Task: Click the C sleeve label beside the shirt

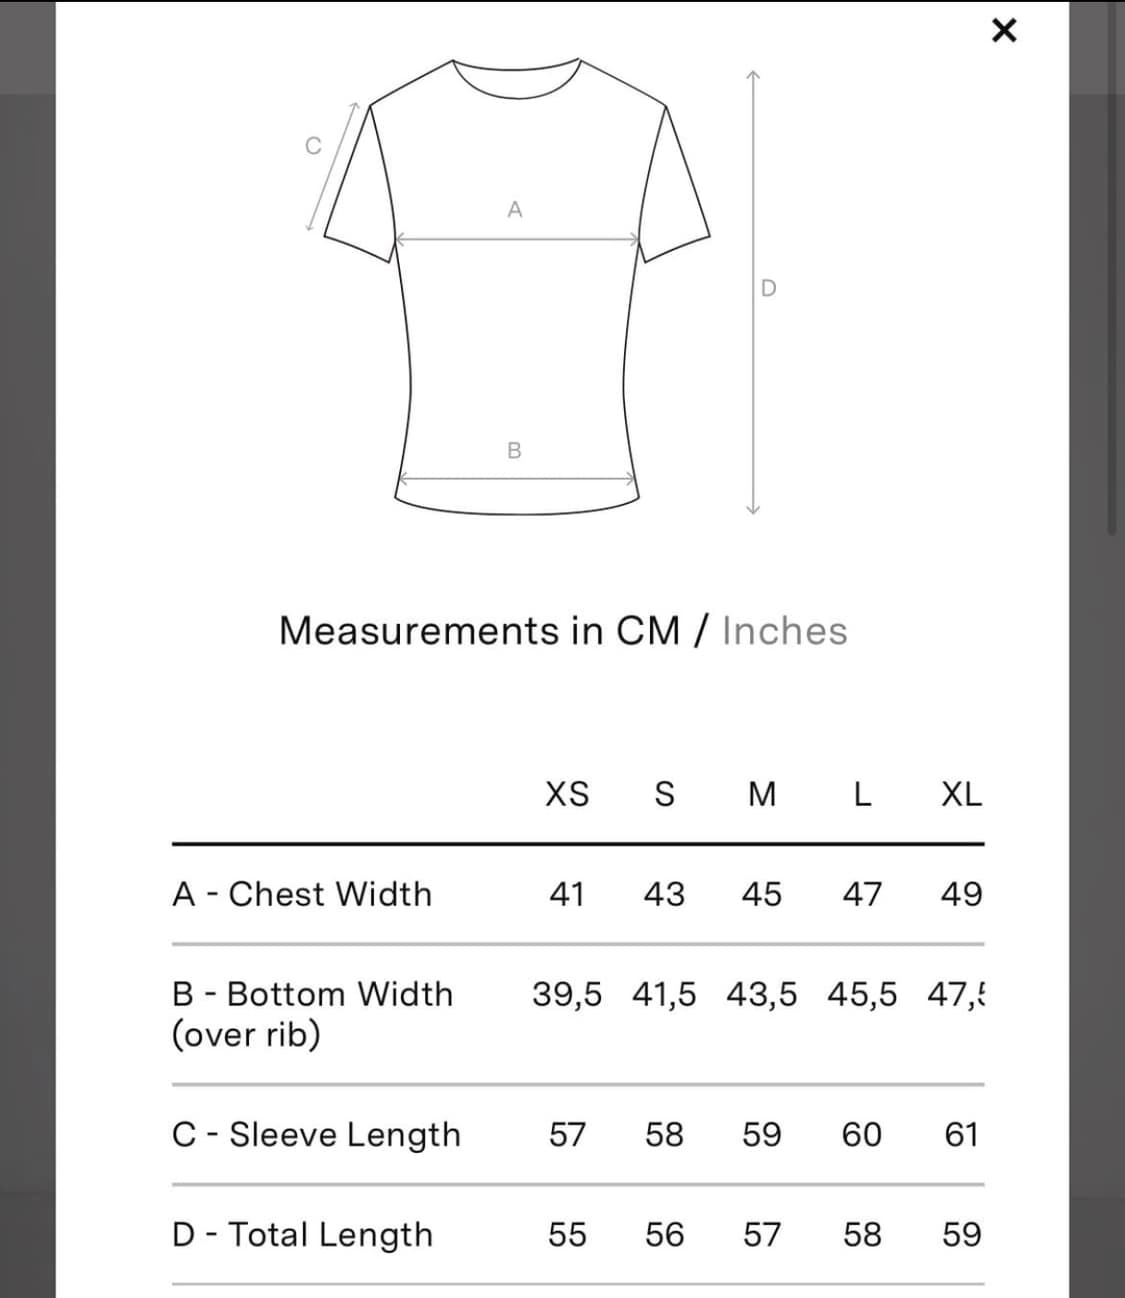Action: 313,146
